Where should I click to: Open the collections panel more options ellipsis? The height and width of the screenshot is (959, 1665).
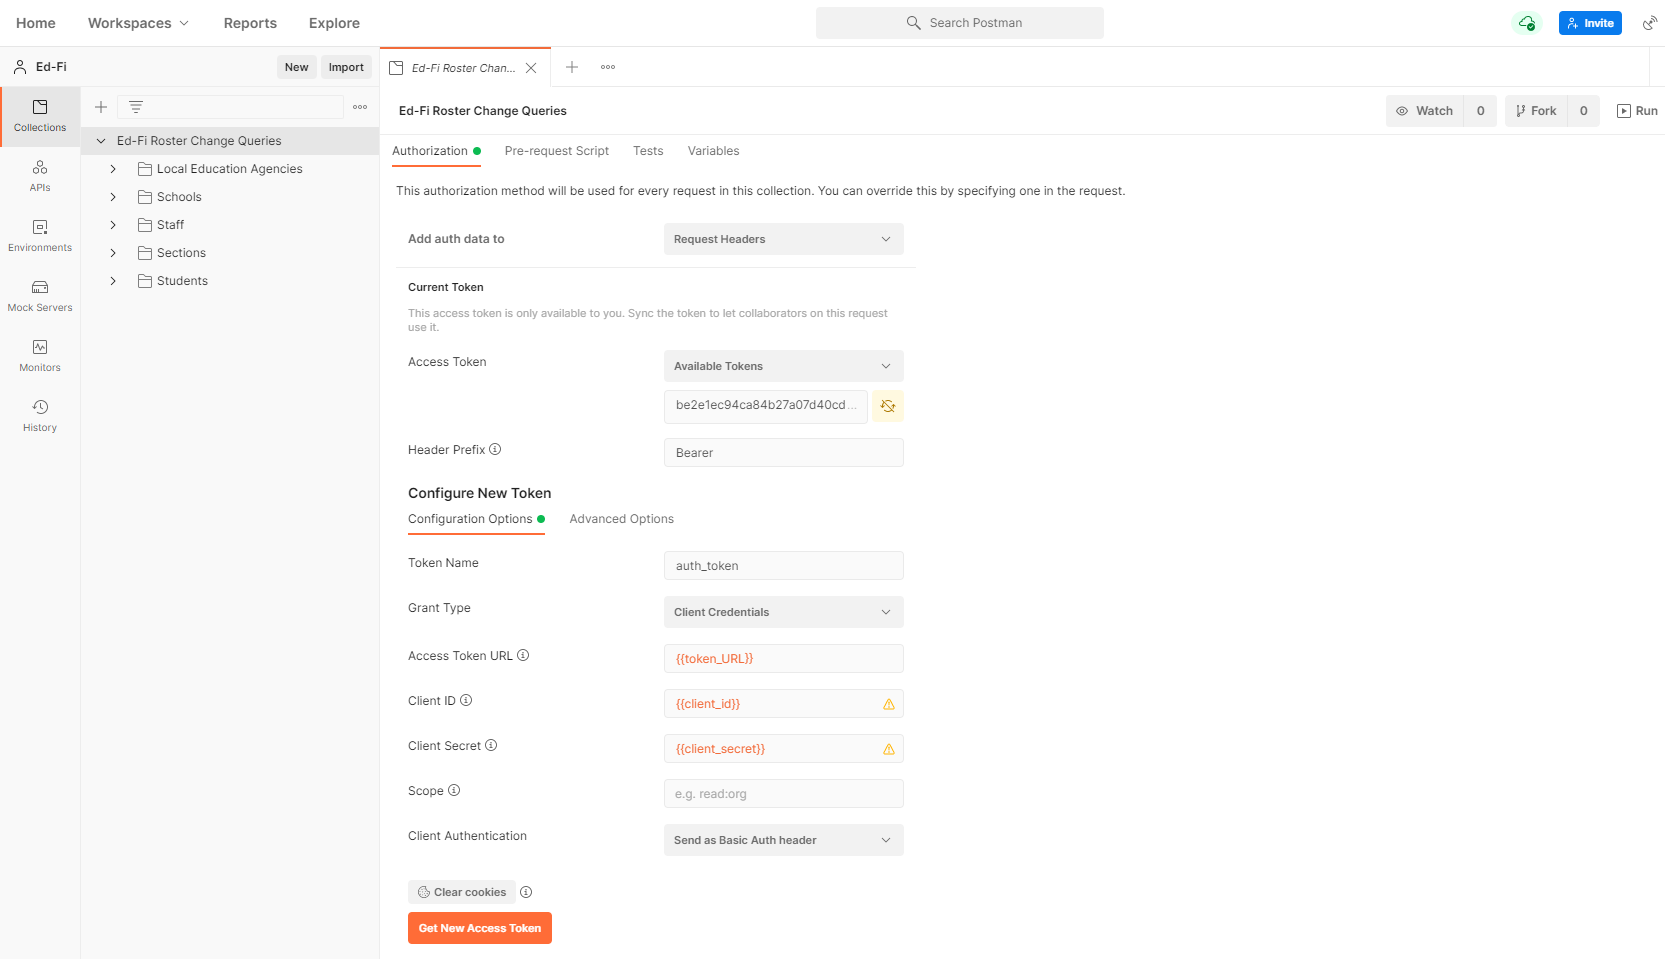[x=360, y=107]
